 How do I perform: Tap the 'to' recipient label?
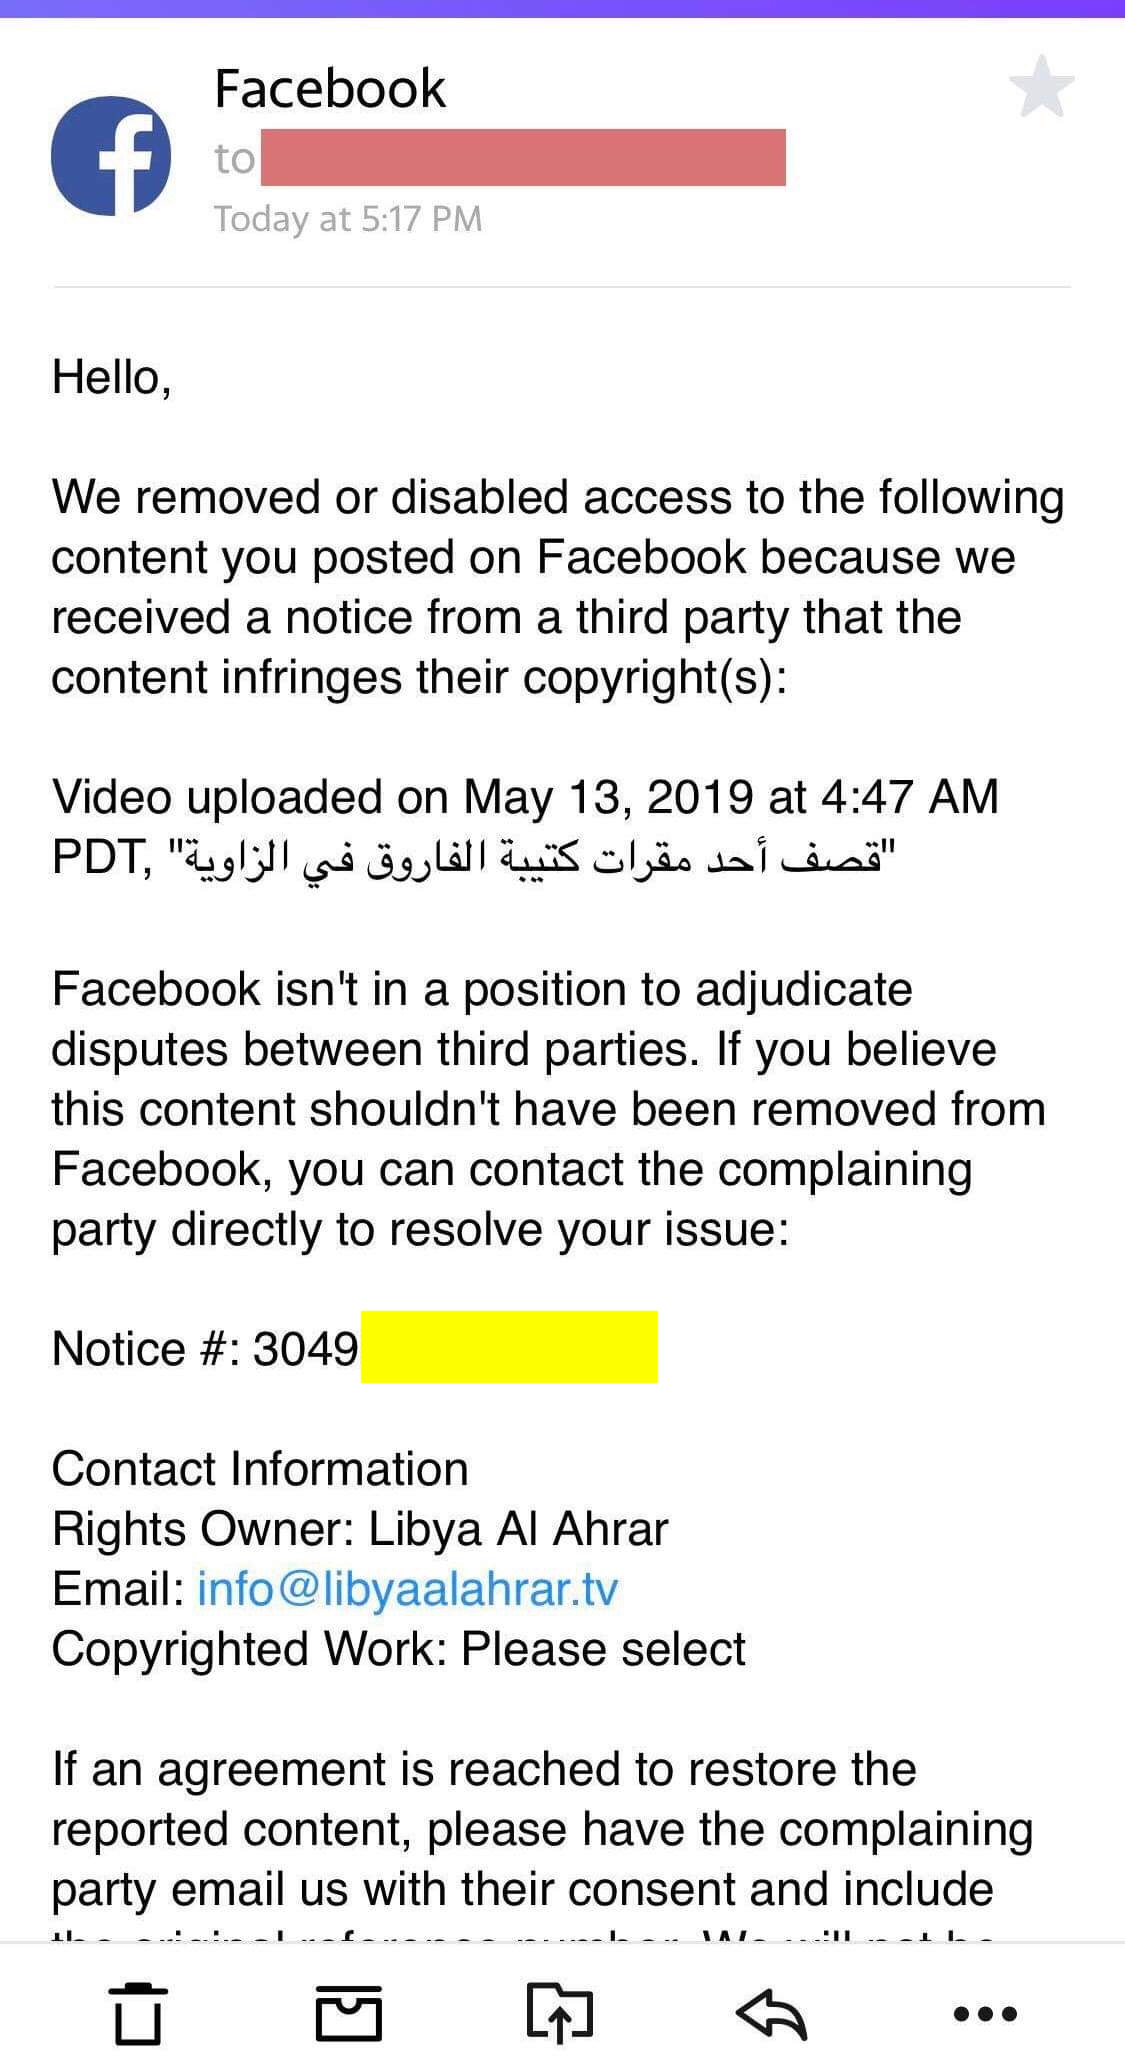(234, 158)
